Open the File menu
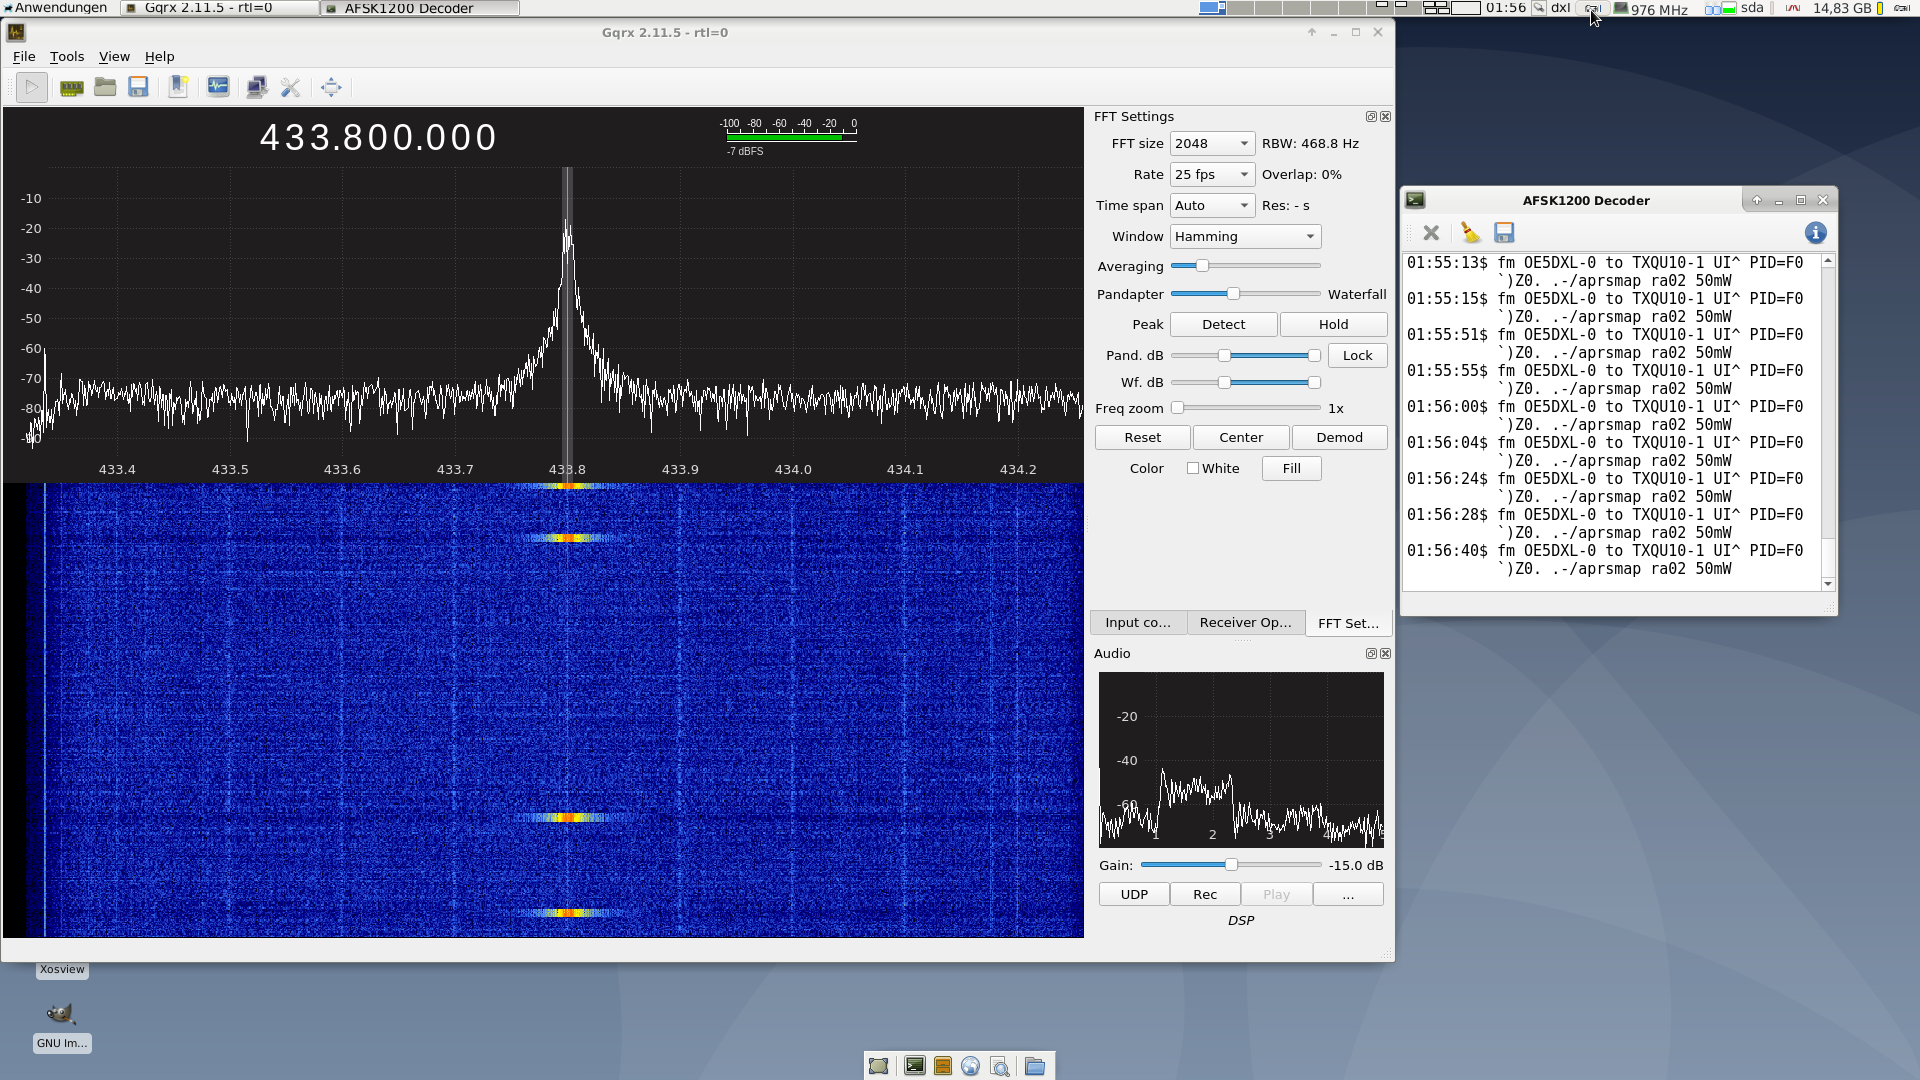The width and height of the screenshot is (1920, 1080). 24,57
